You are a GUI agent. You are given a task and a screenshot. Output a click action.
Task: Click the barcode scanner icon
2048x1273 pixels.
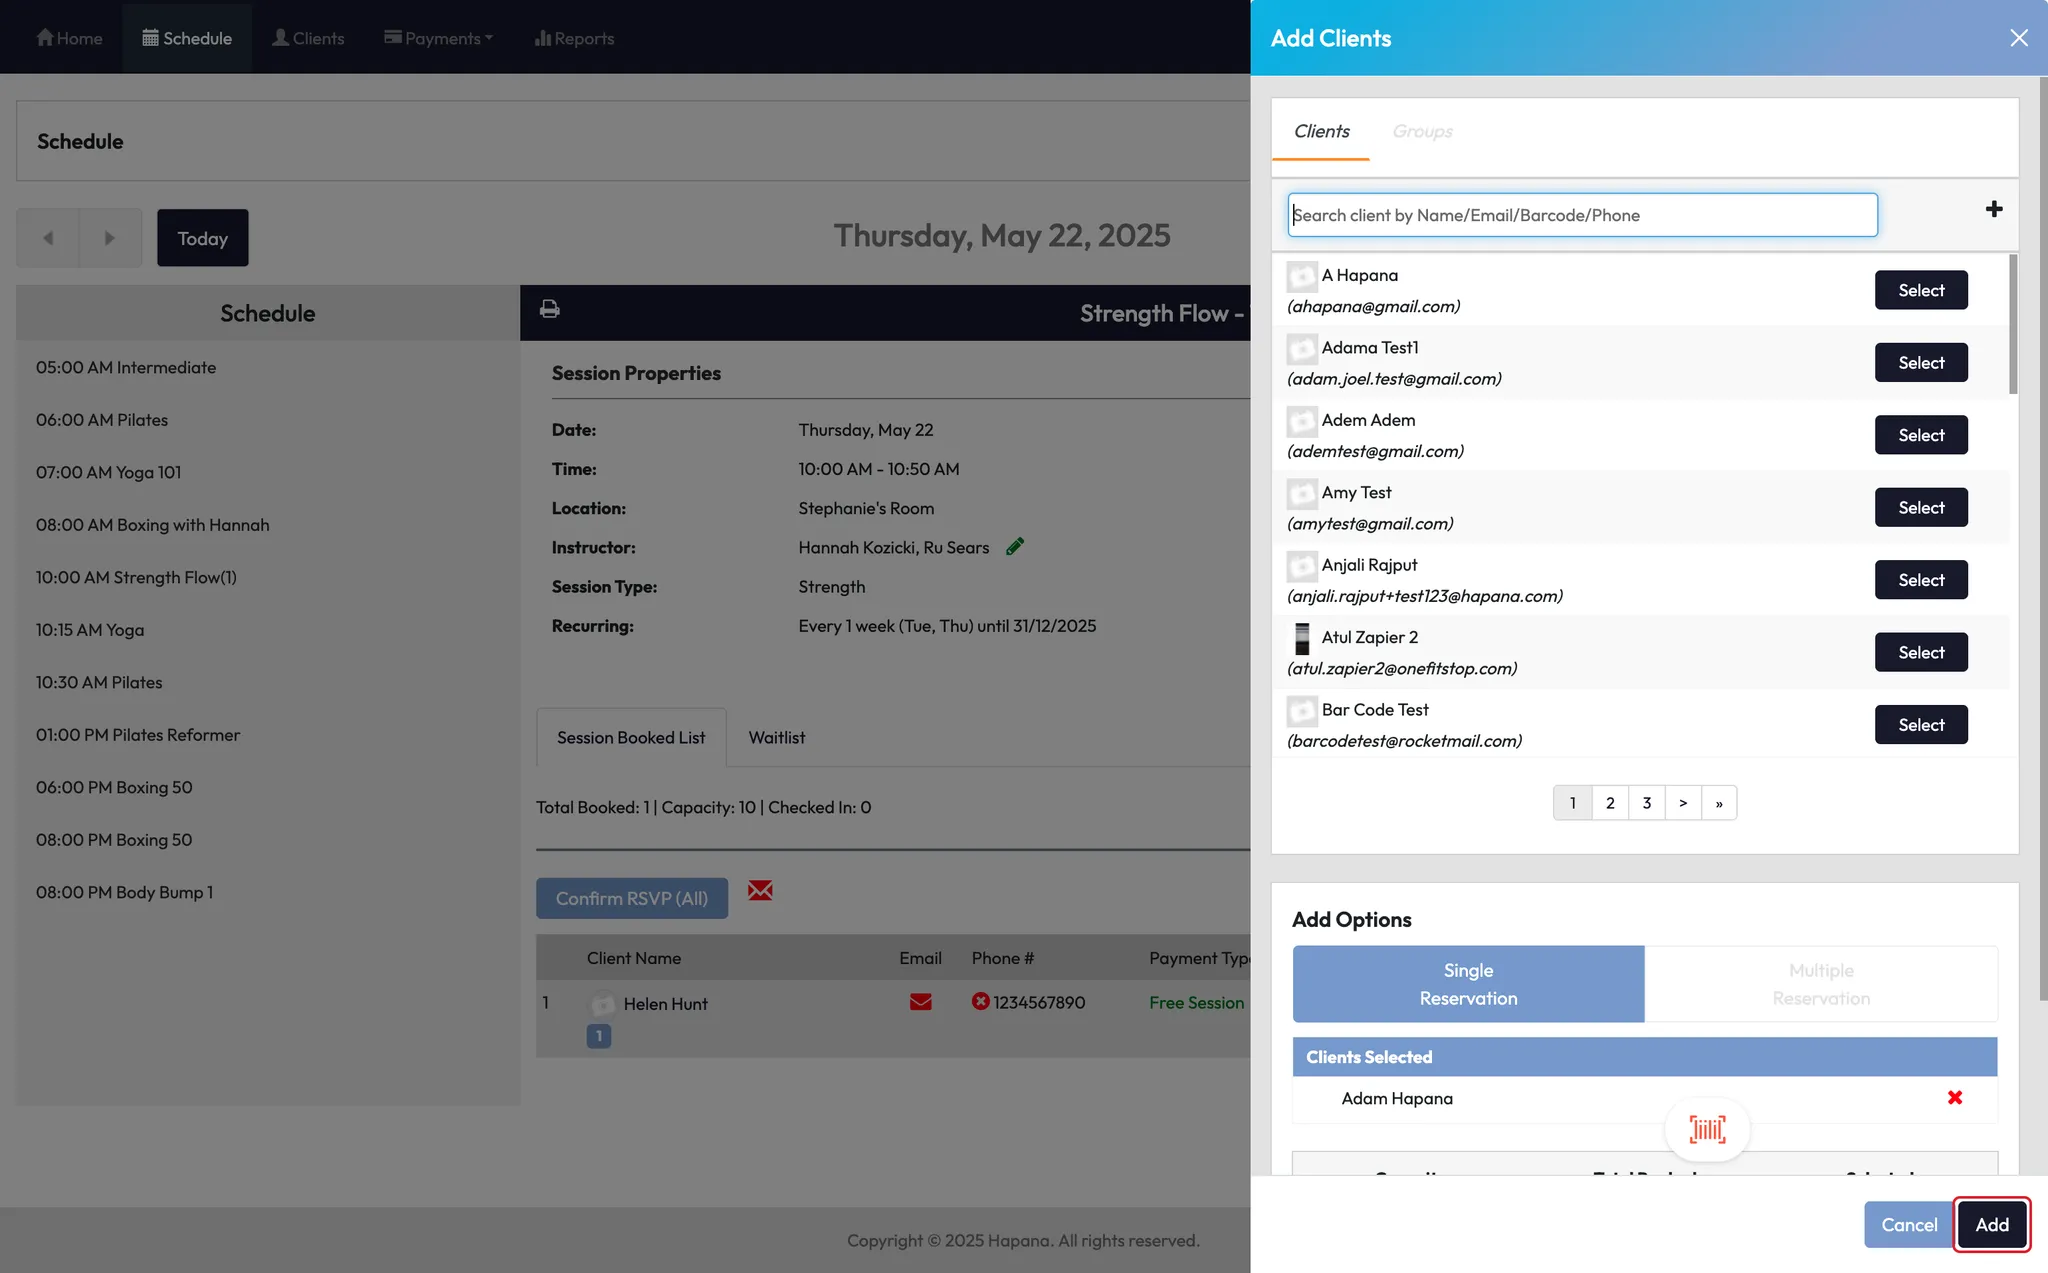click(x=1707, y=1130)
